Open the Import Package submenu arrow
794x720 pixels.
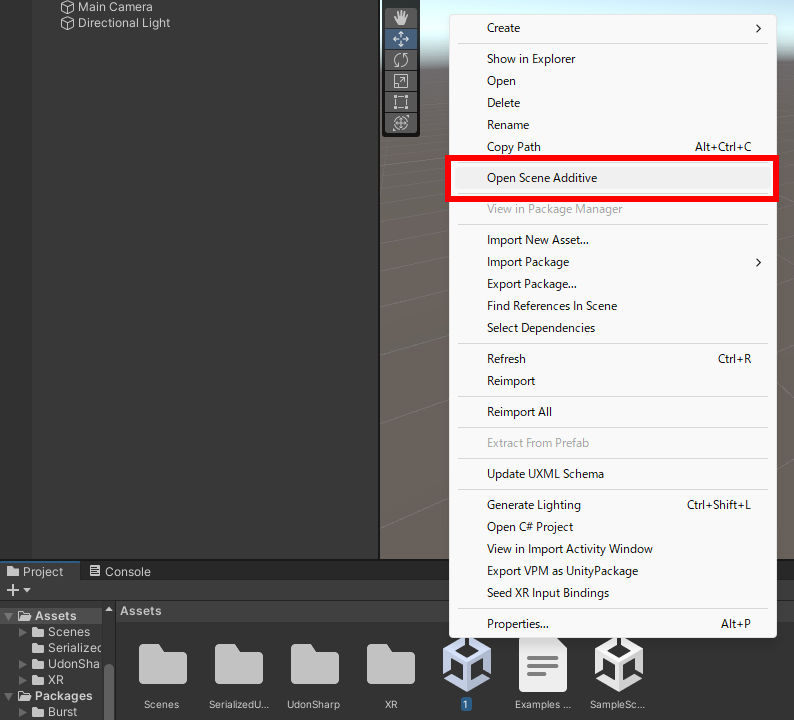pyautogui.click(x=758, y=262)
